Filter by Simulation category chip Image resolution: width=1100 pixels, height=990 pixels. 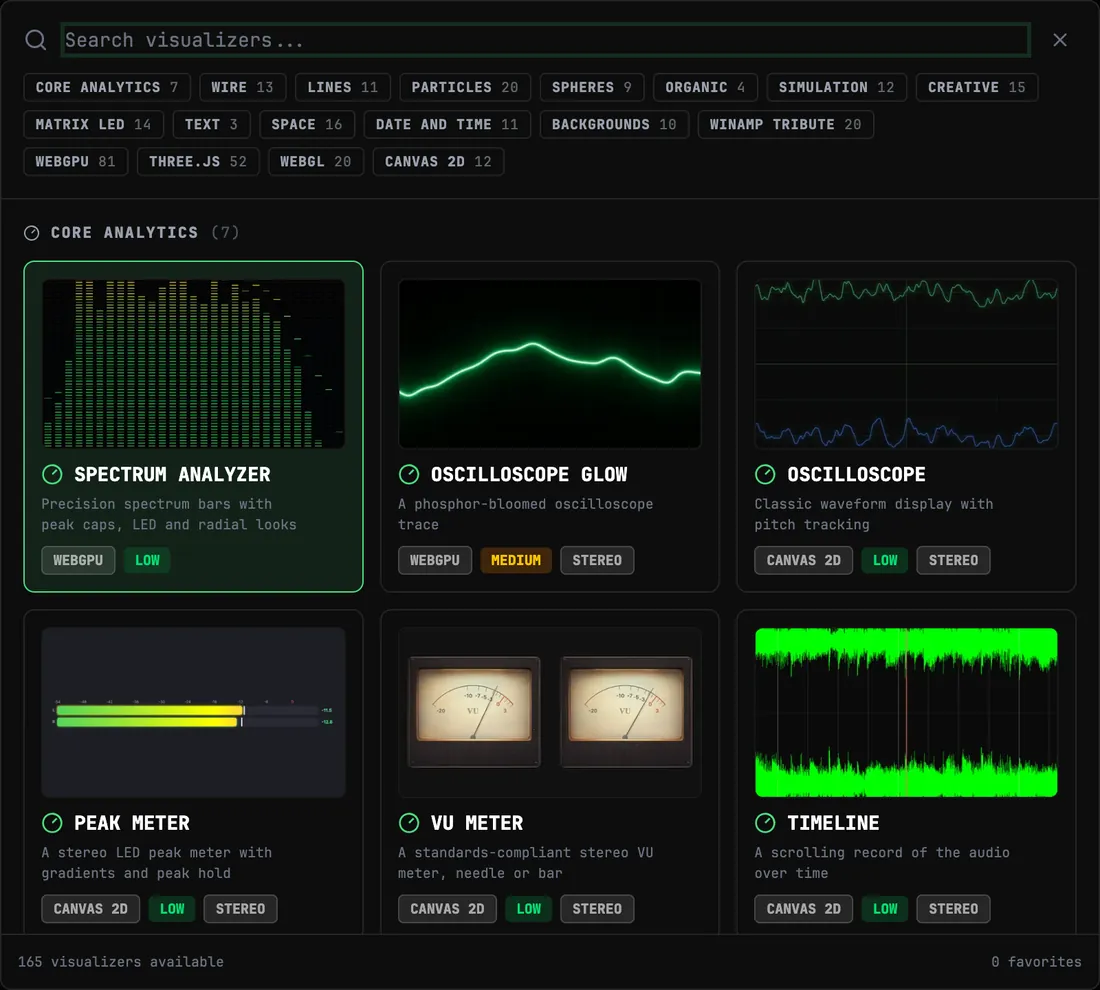coord(836,87)
